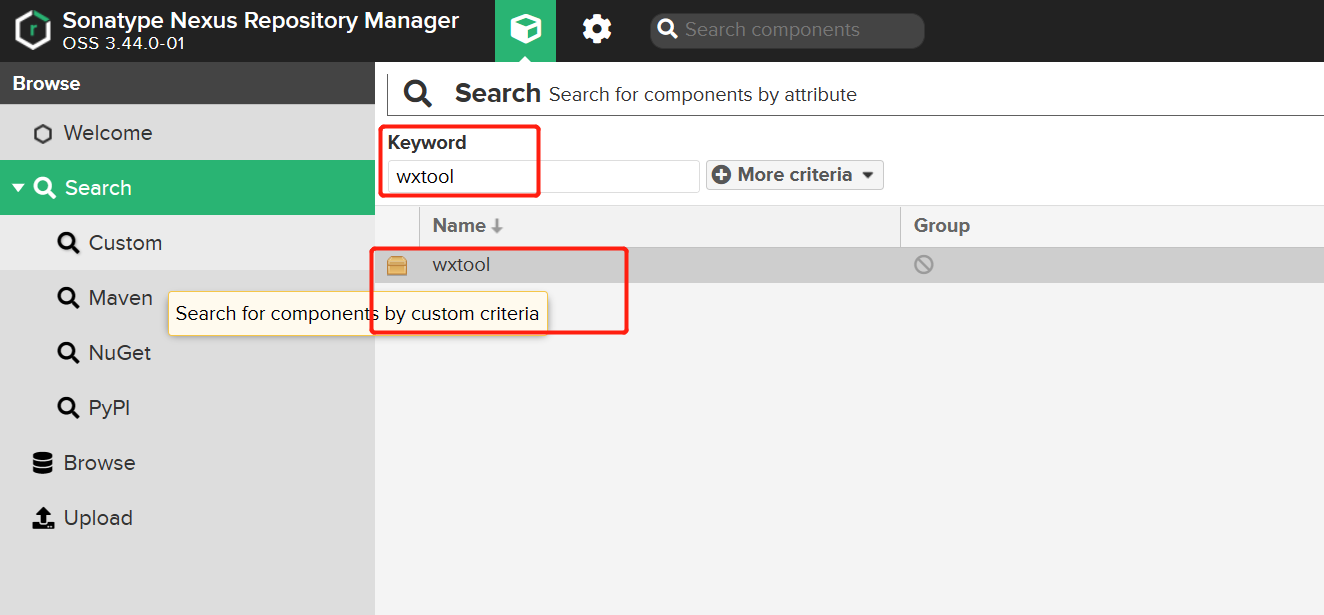Click the Welcome hexagon icon
This screenshot has height=615, width=1324.
tap(42, 134)
